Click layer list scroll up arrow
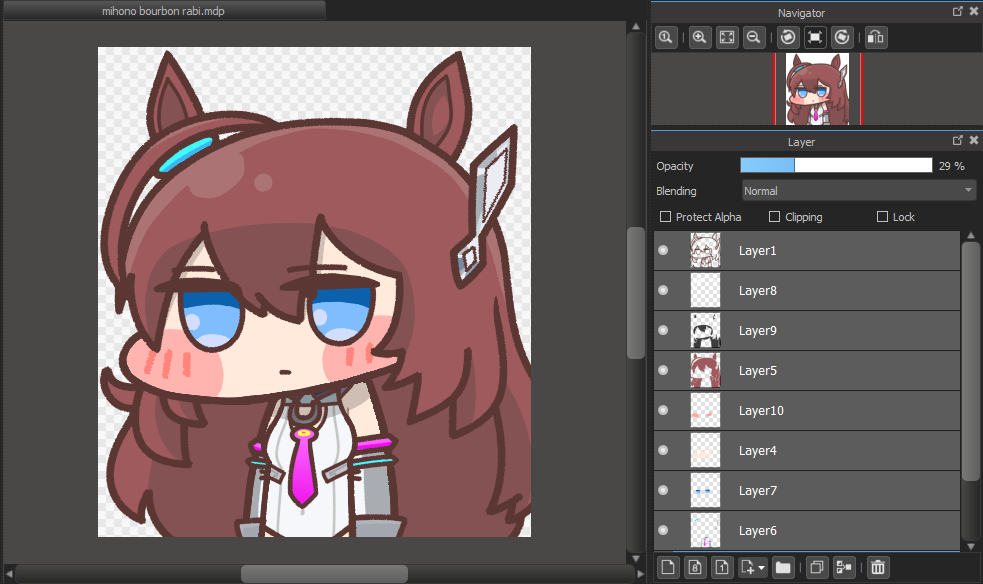This screenshot has height=584, width=983. pos(970,236)
